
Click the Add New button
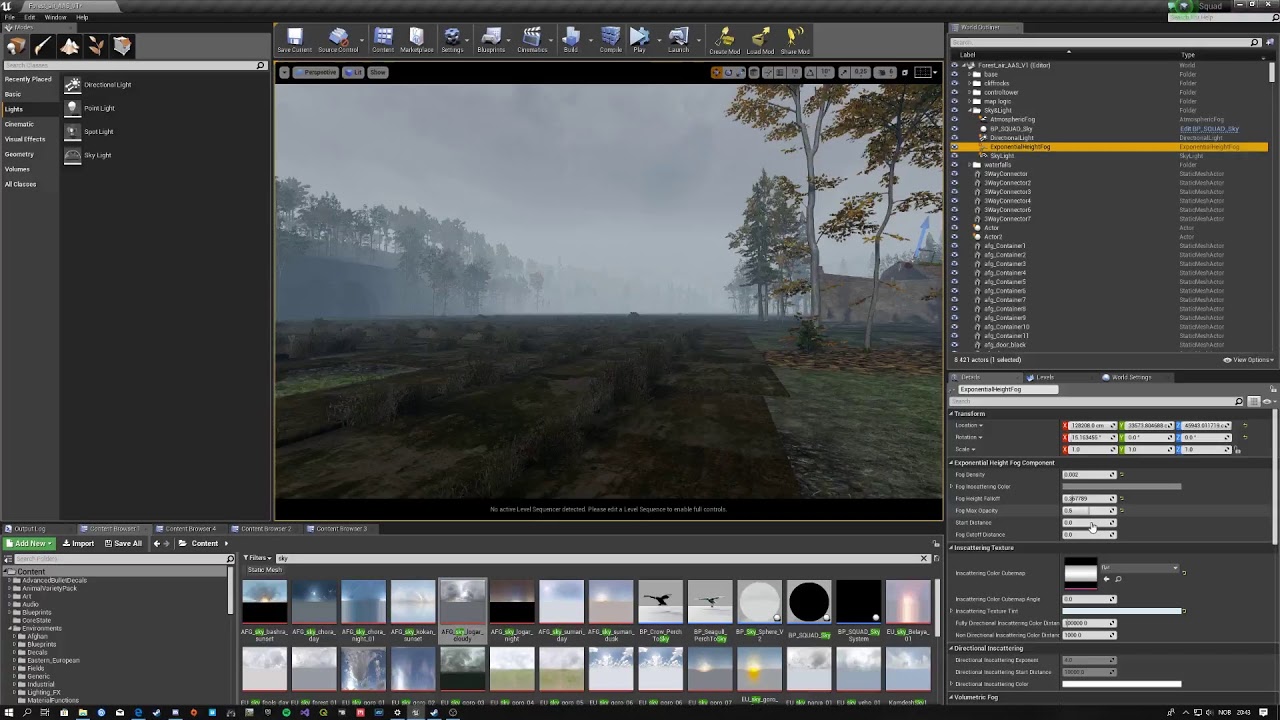coord(26,544)
